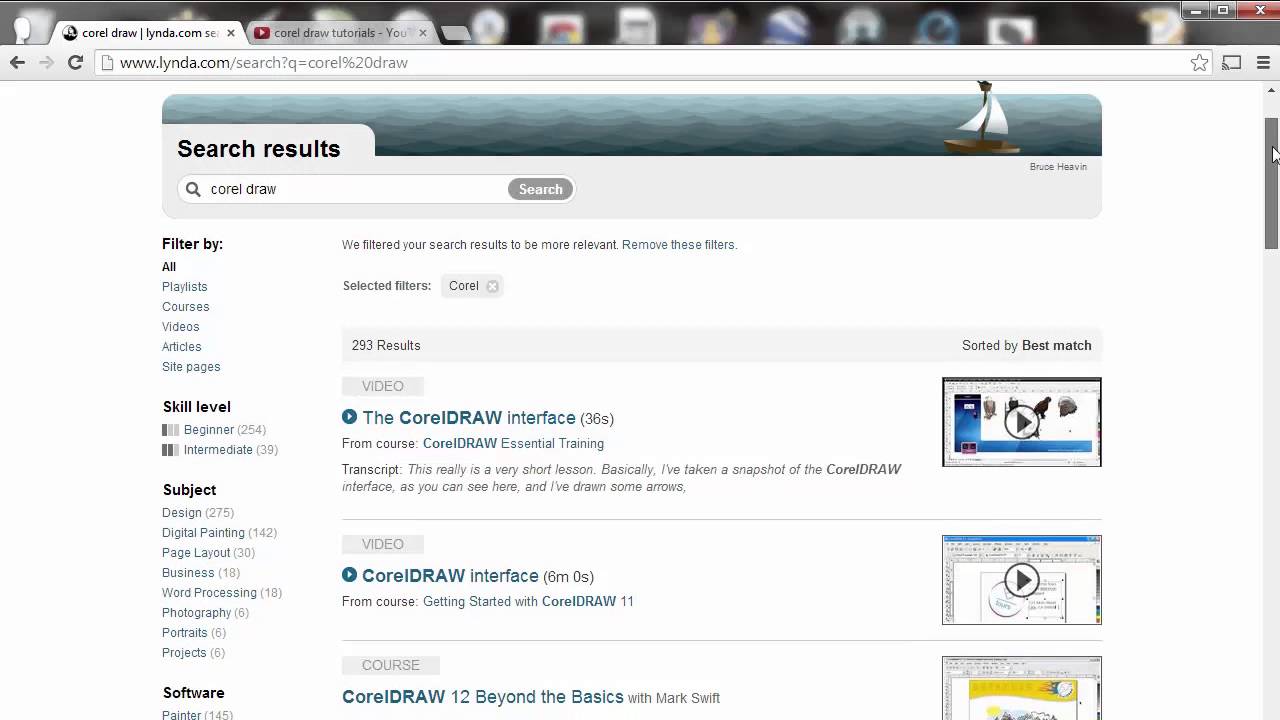Click the magnifier icon in search field
Screen dimensions: 1280x720
(193, 189)
